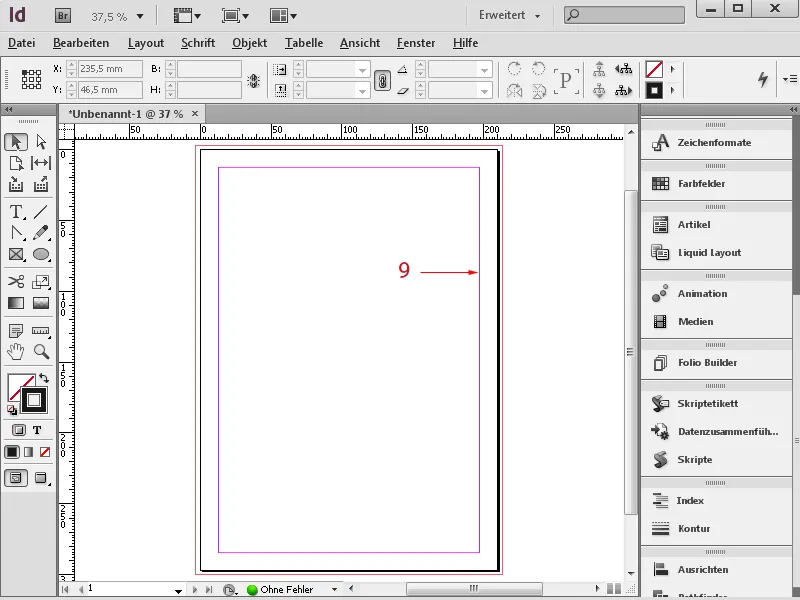This screenshot has width=800, height=600.
Task: Select the Direct Selection tool (white arrow)
Action: pyautogui.click(x=41, y=142)
